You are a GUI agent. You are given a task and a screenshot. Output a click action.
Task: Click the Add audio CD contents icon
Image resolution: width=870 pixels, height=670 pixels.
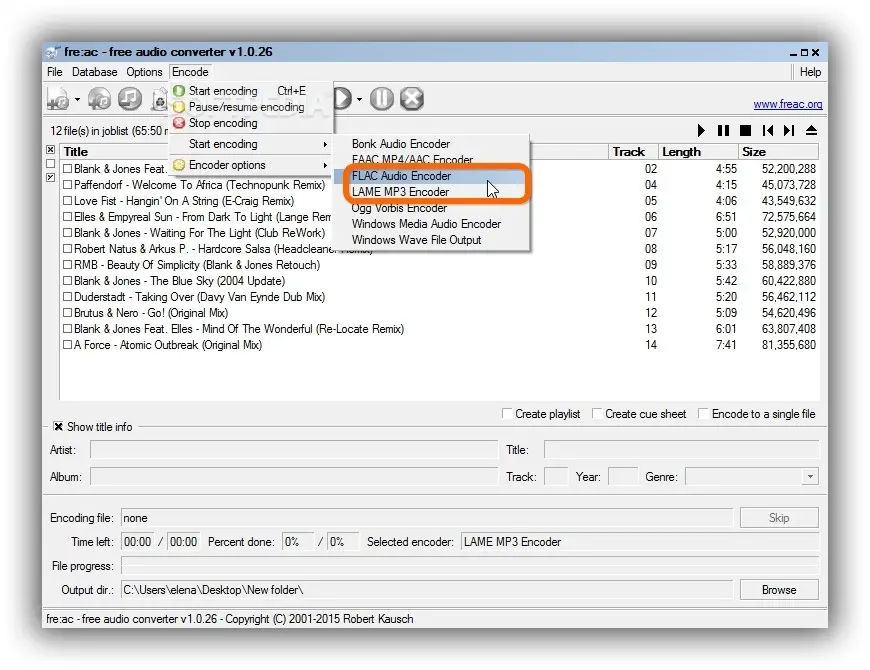(99, 99)
